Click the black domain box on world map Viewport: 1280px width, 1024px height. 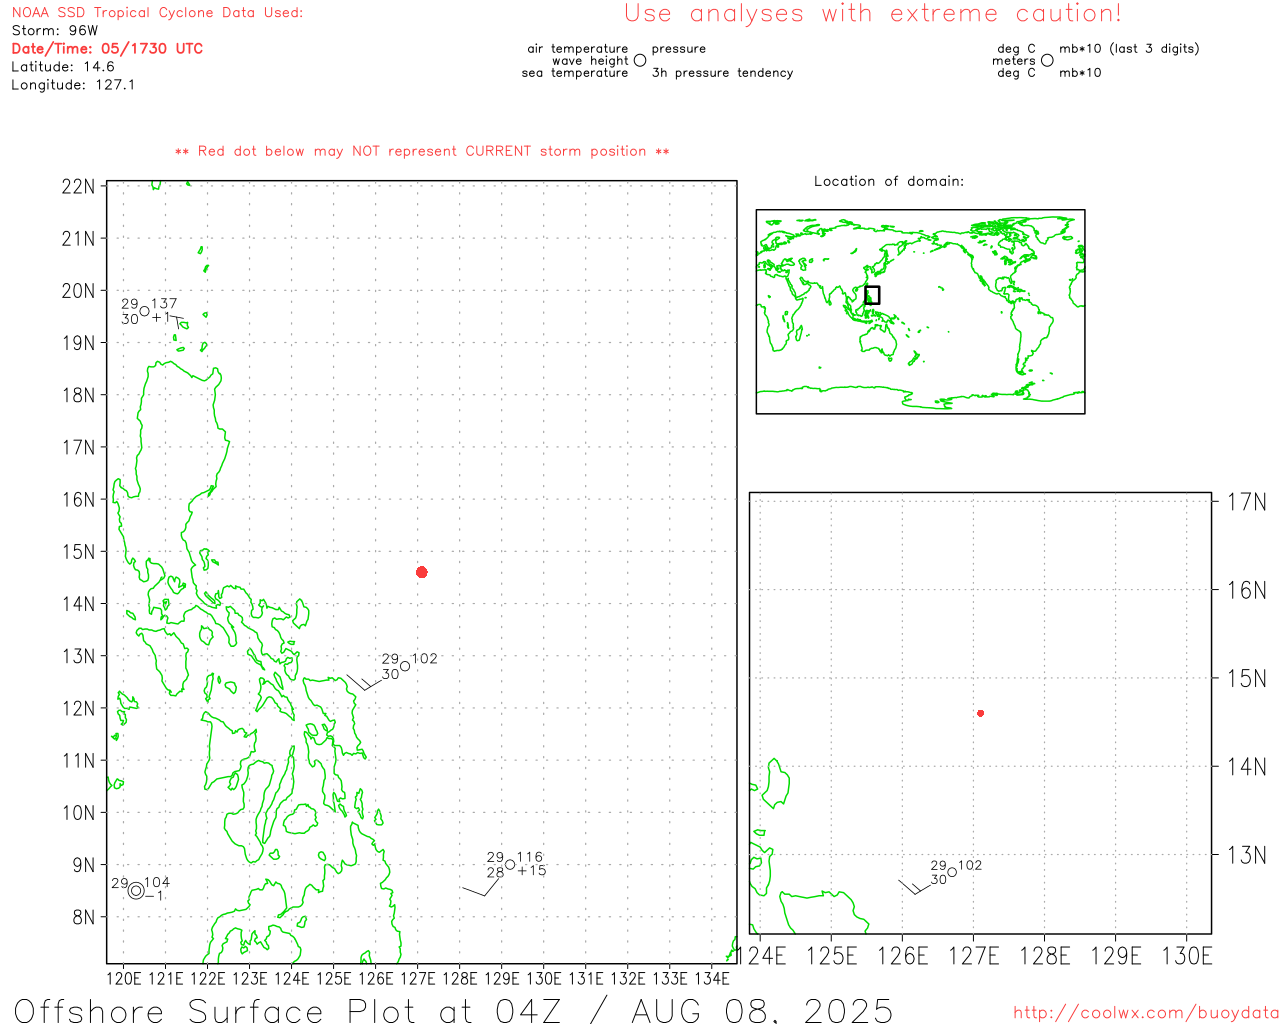pyautogui.click(x=872, y=295)
